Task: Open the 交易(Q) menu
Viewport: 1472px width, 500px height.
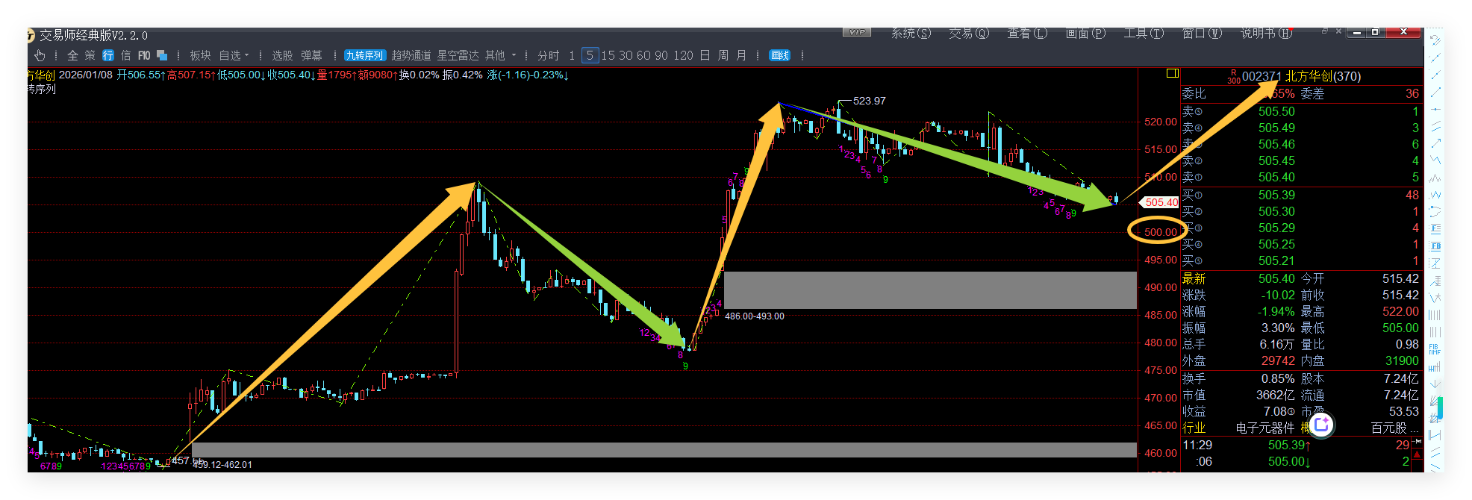Action: (x=968, y=33)
